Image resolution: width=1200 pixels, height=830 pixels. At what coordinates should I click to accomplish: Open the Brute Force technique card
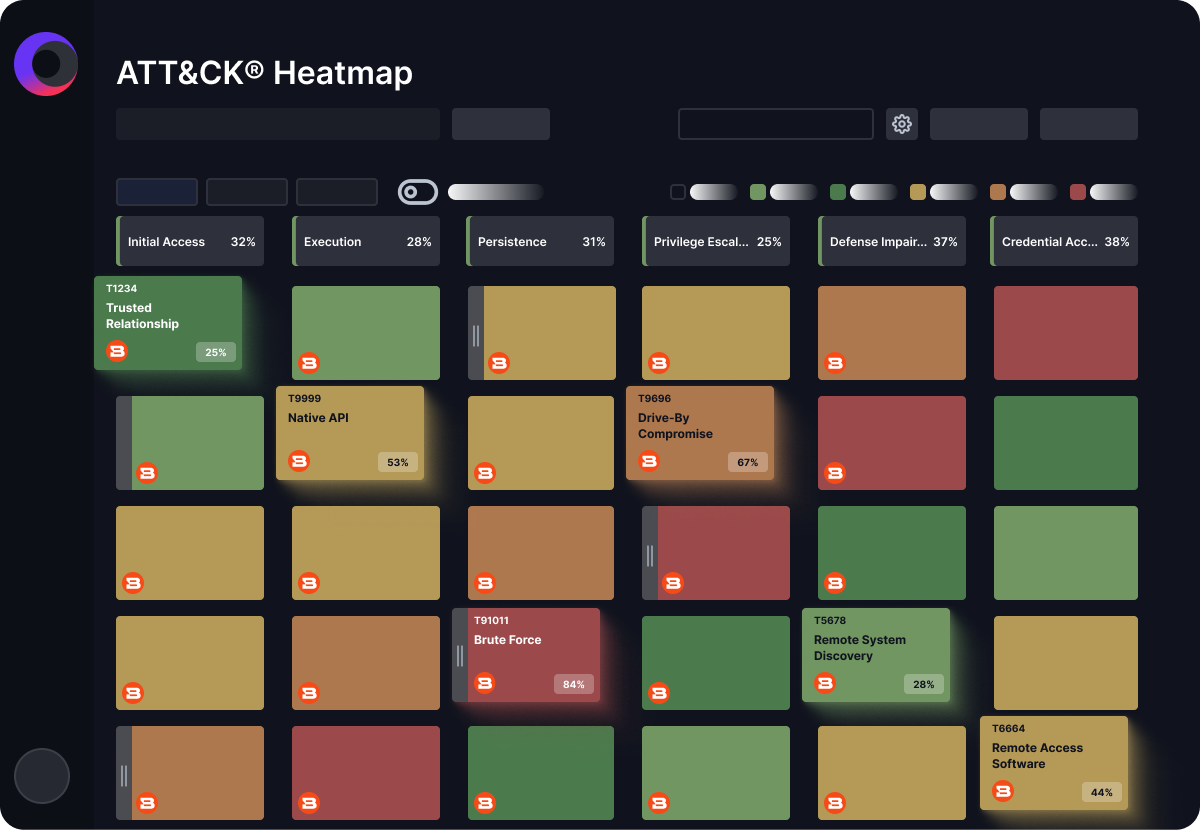pos(526,655)
